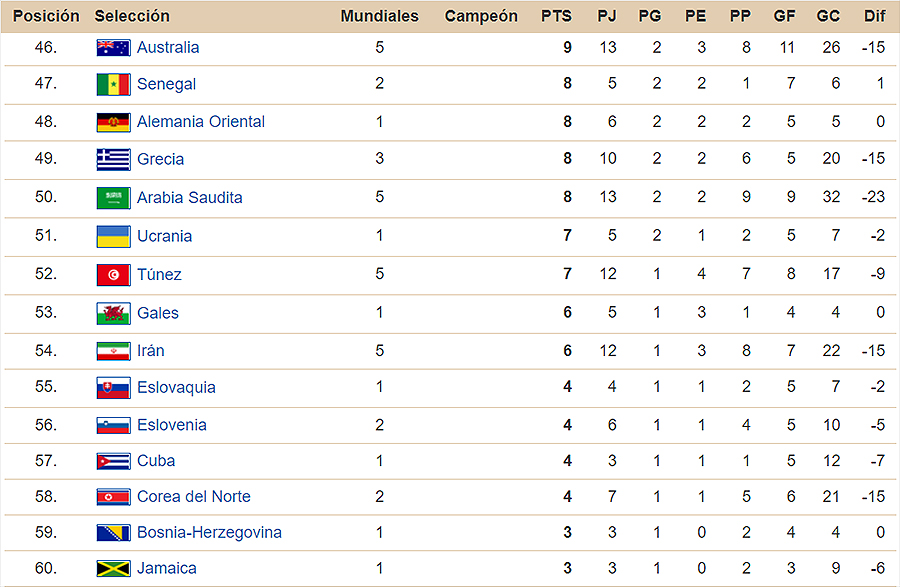Click the Arabia Saudita flag icon
Image resolution: width=900 pixels, height=587 pixels.
pos(113,197)
